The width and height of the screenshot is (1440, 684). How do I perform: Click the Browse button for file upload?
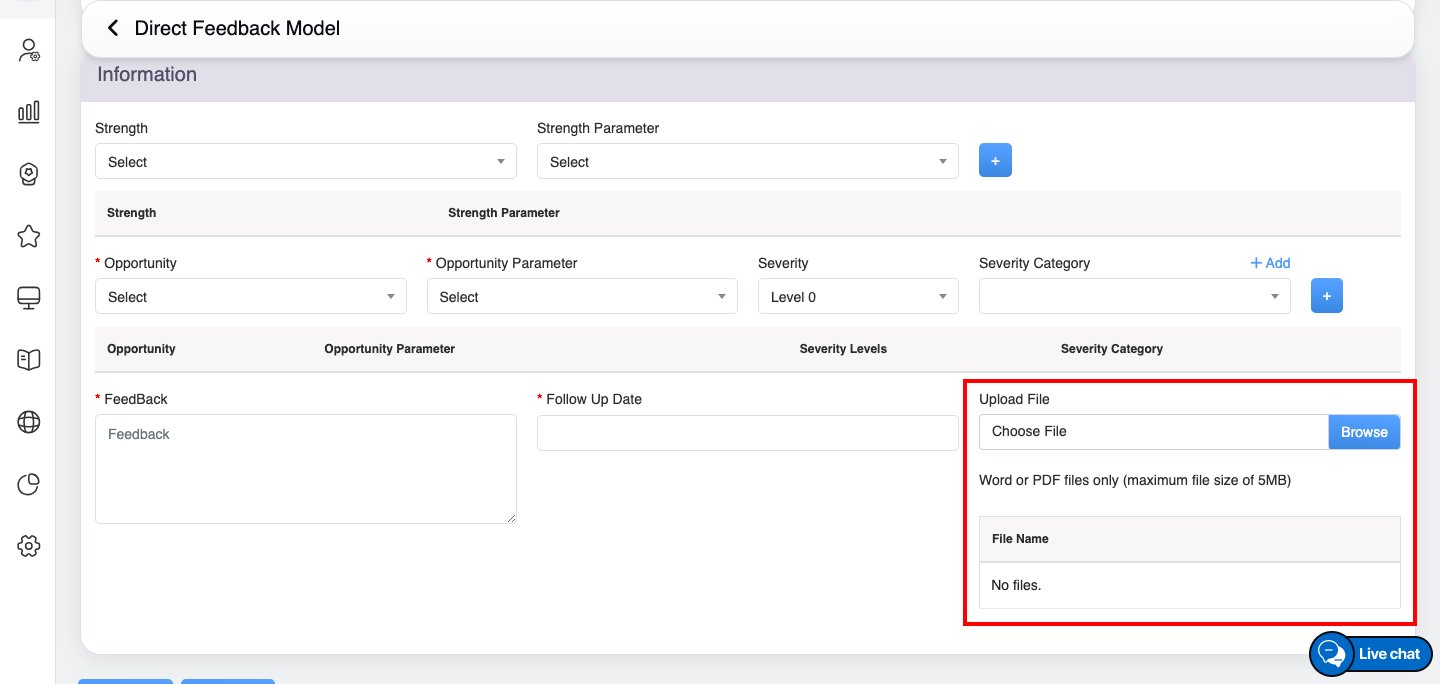[1364, 432]
